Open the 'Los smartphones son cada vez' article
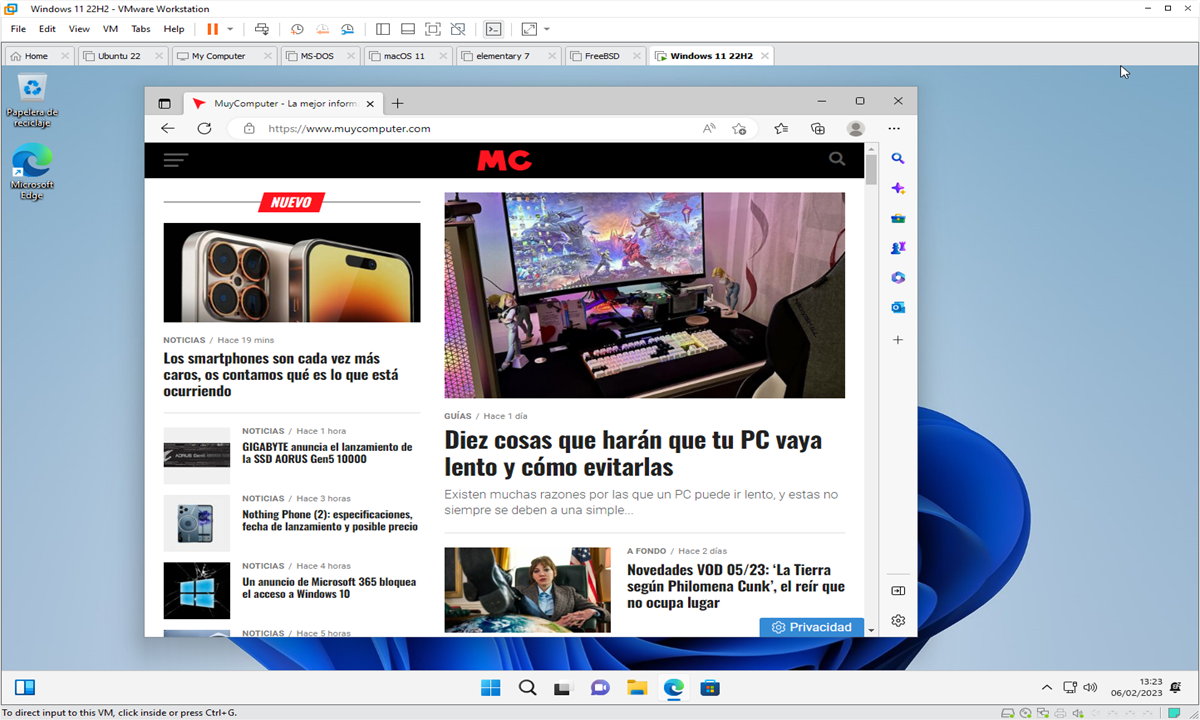This screenshot has width=1200, height=720. pos(281,375)
